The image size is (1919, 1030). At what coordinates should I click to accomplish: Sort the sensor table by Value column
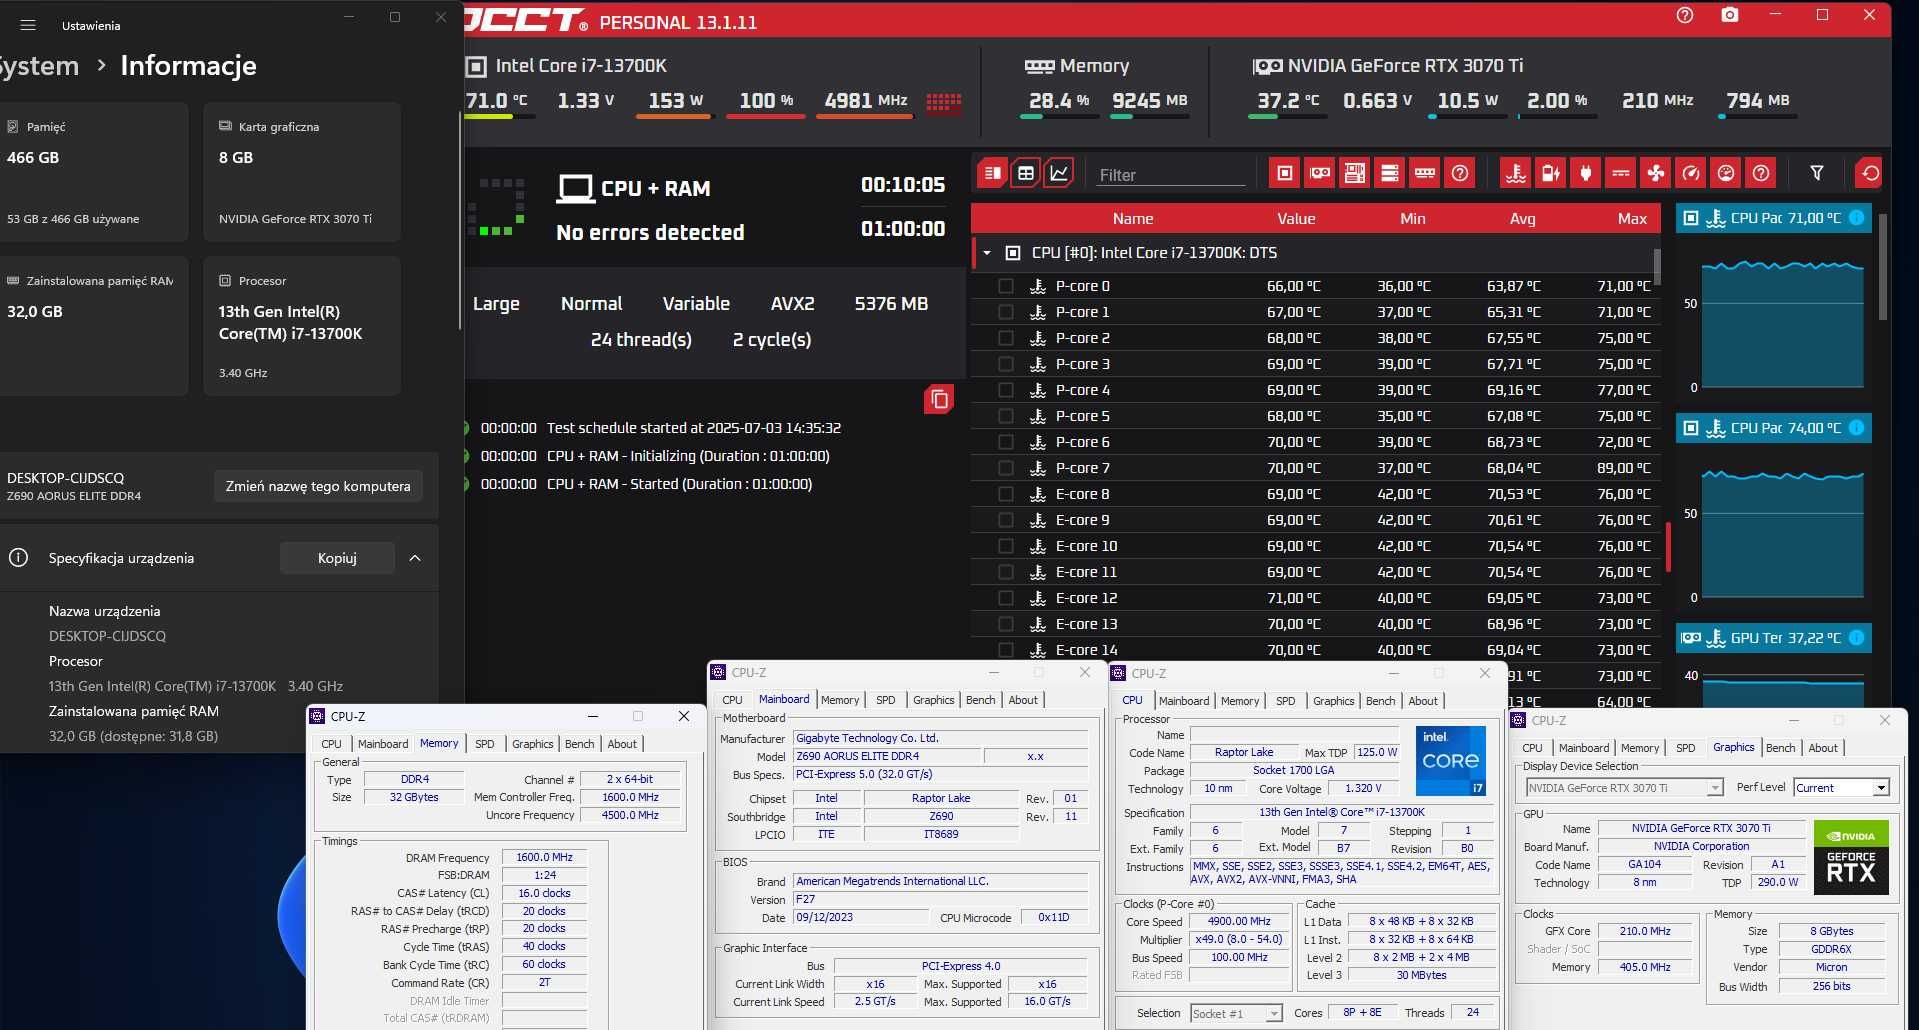(x=1296, y=218)
